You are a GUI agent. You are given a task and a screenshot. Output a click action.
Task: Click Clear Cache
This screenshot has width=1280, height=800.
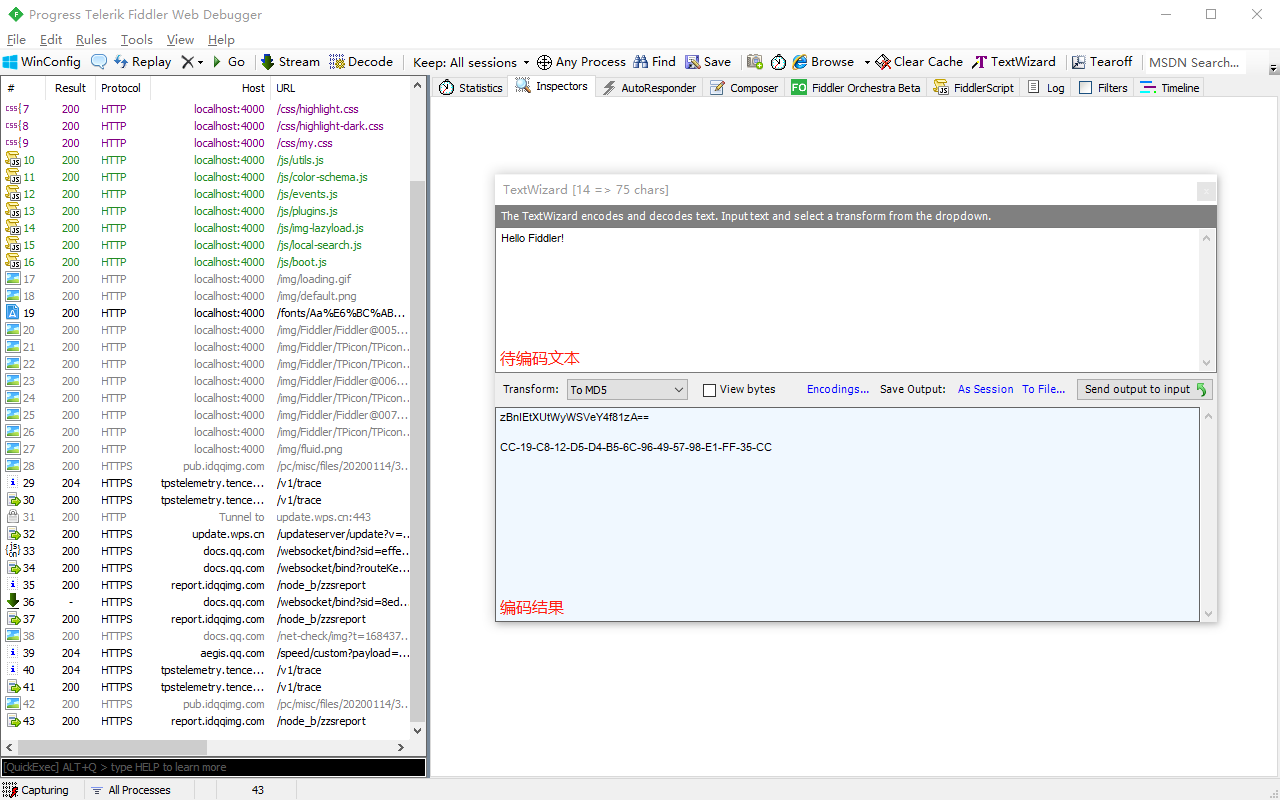tap(919, 62)
